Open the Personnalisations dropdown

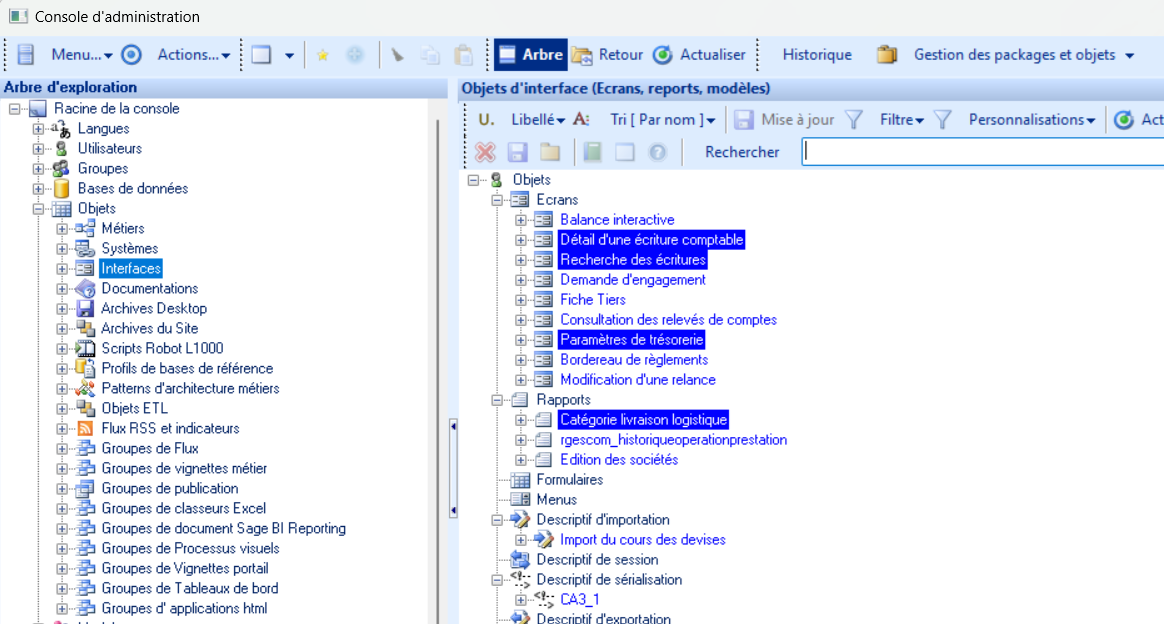tap(1032, 119)
